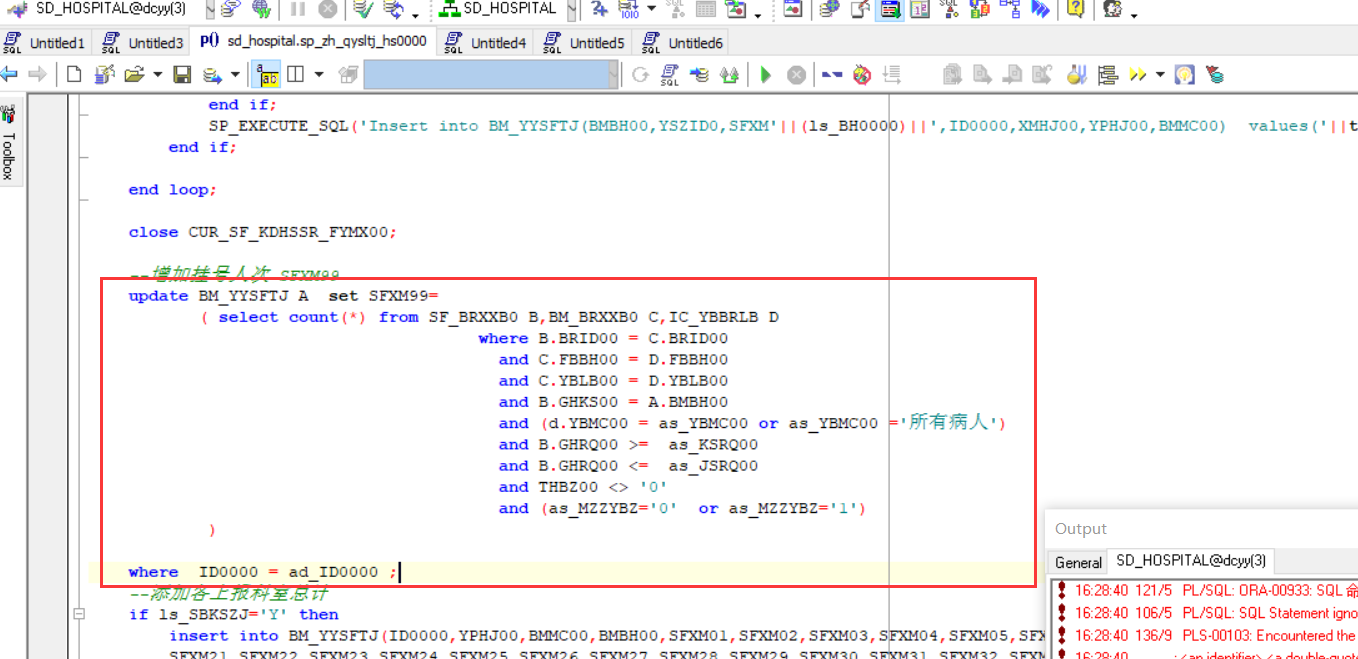Click the New document icon
Screen dimensions: 1358x659
(74, 75)
